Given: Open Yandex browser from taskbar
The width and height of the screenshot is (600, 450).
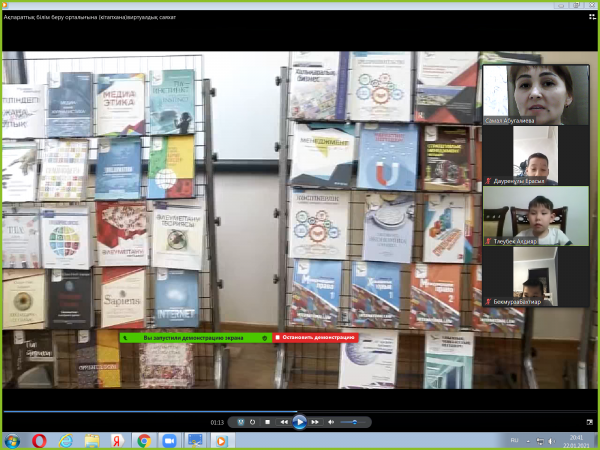Looking at the screenshot, I should coord(118,440).
